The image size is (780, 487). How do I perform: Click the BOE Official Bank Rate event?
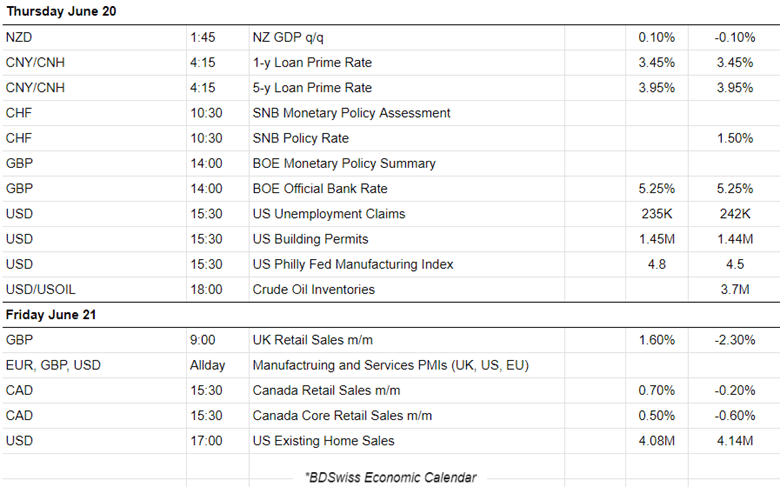point(319,188)
